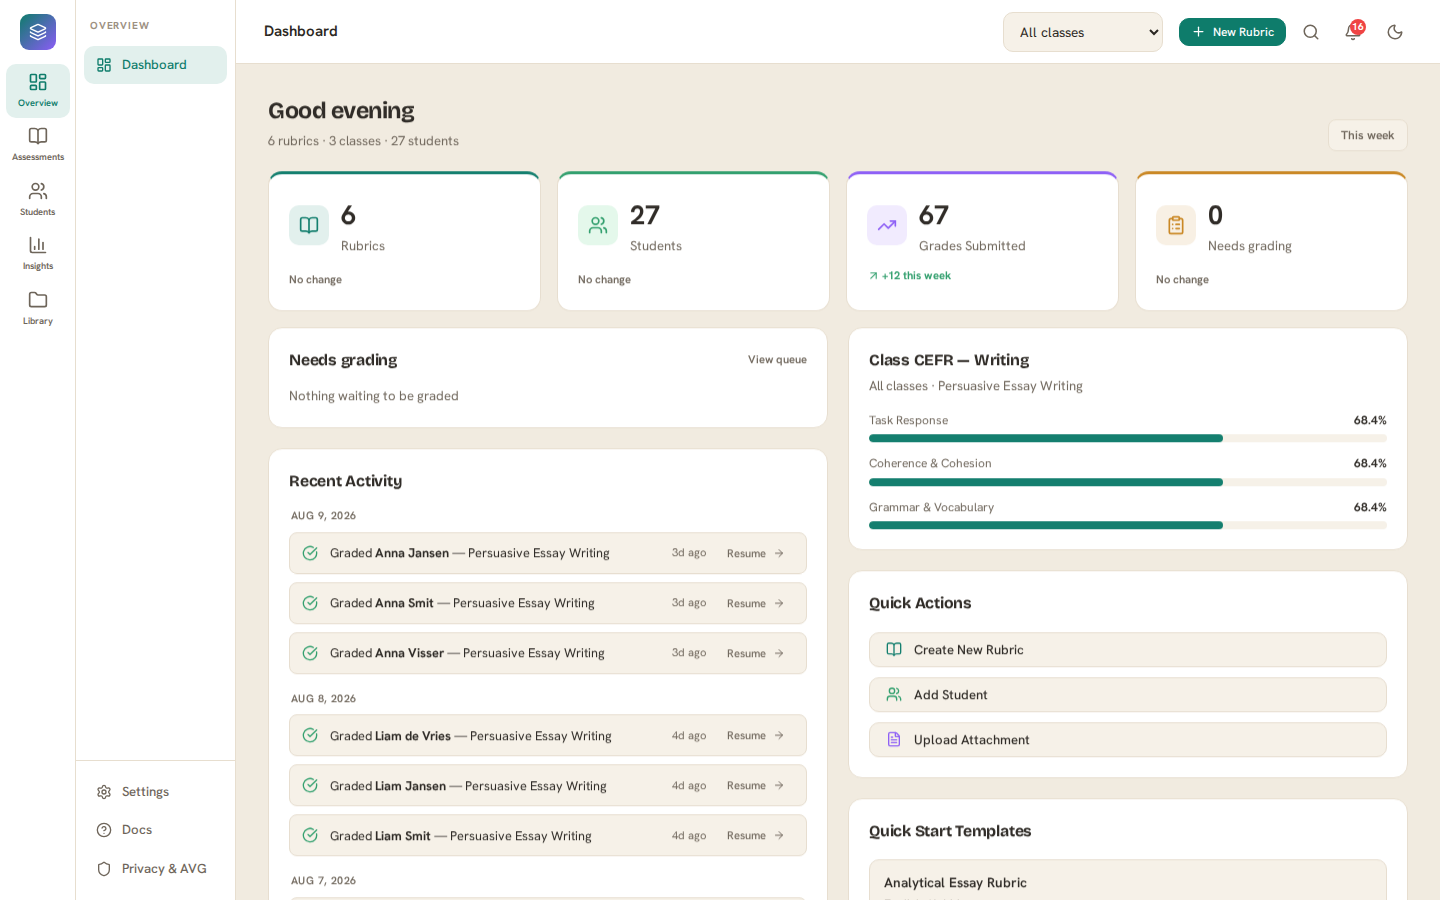Click Upload Attachment quick action
Image resolution: width=1440 pixels, height=900 pixels.
1128,740
